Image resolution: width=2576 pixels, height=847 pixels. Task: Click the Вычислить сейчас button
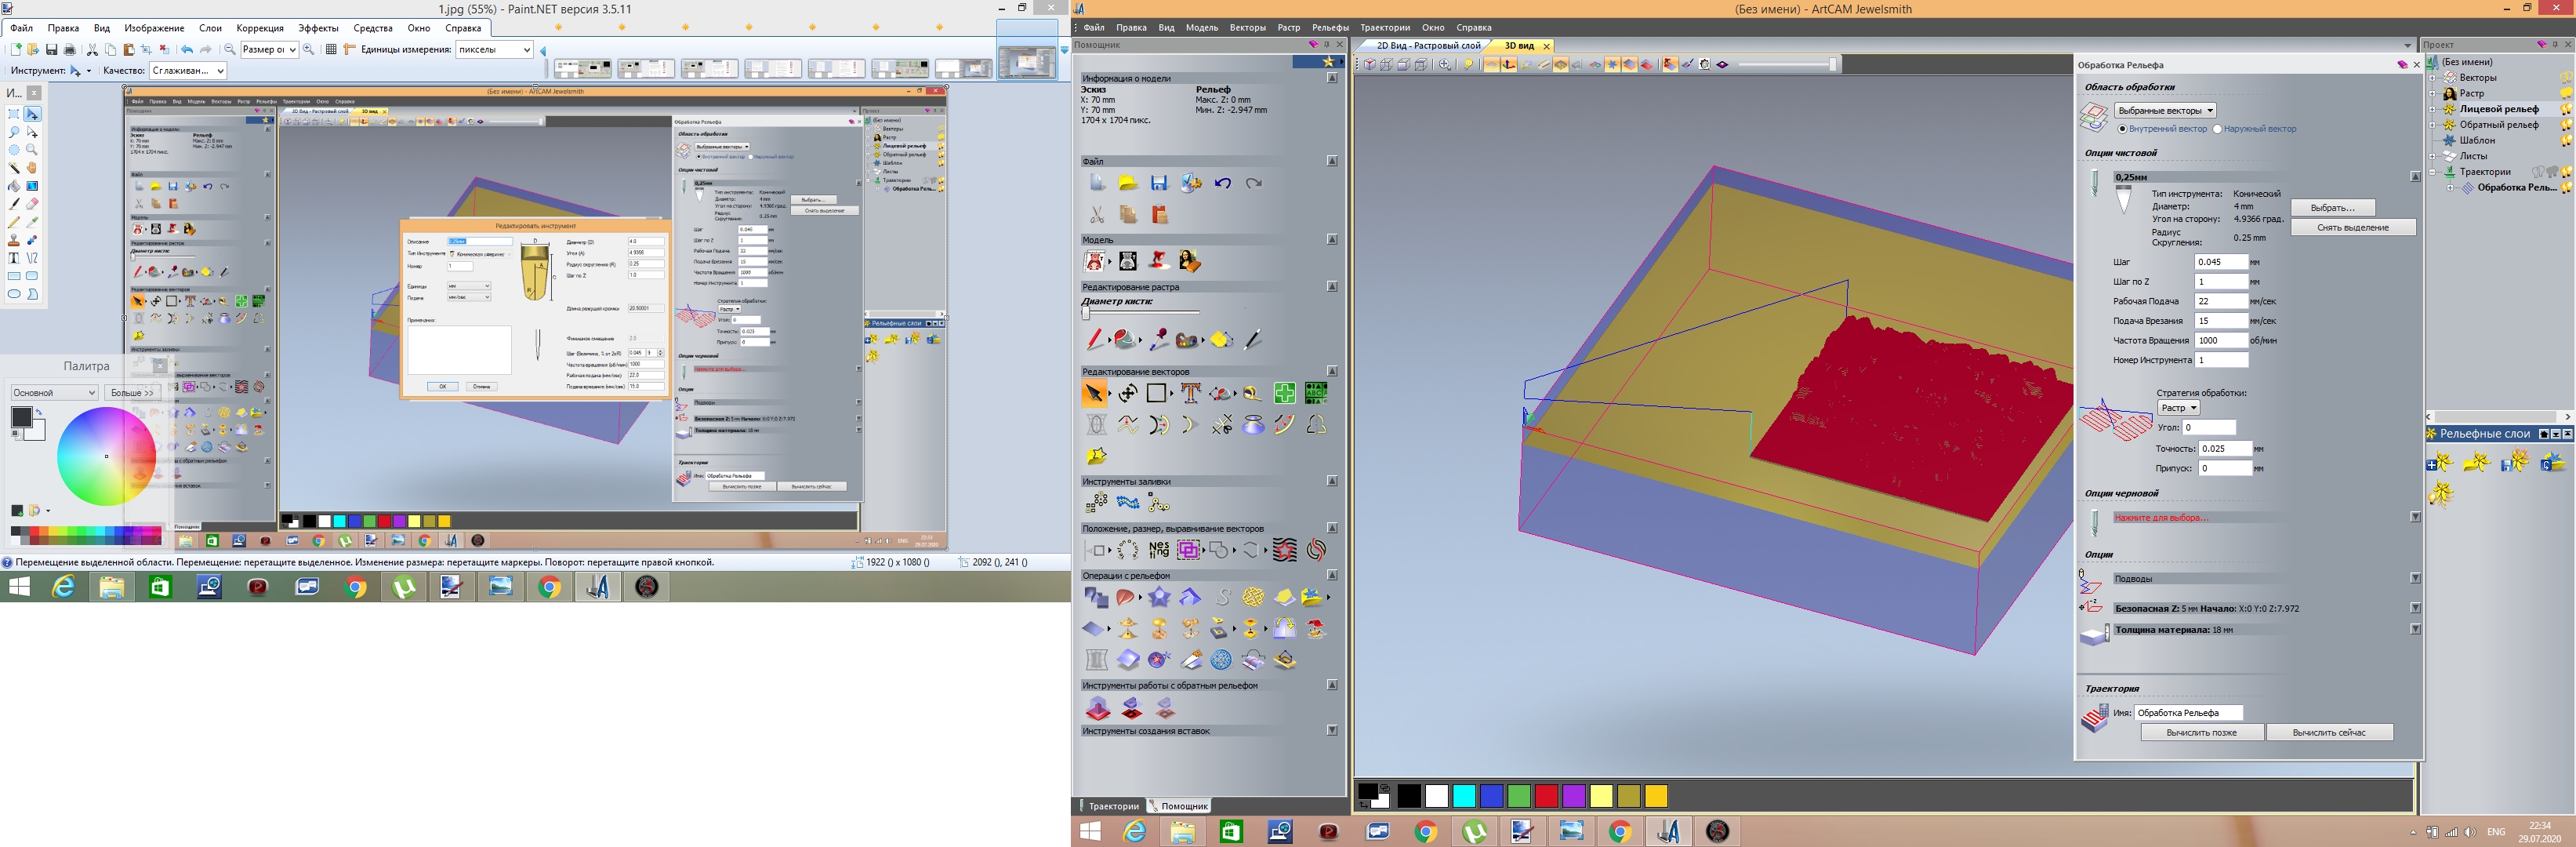tap(2328, 732)
